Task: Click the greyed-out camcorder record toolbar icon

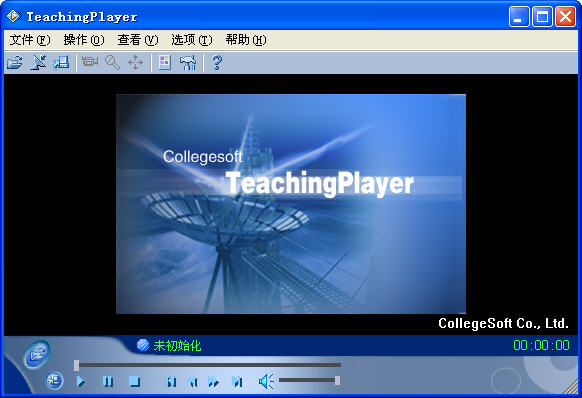Action: click(x=90, y=62)
